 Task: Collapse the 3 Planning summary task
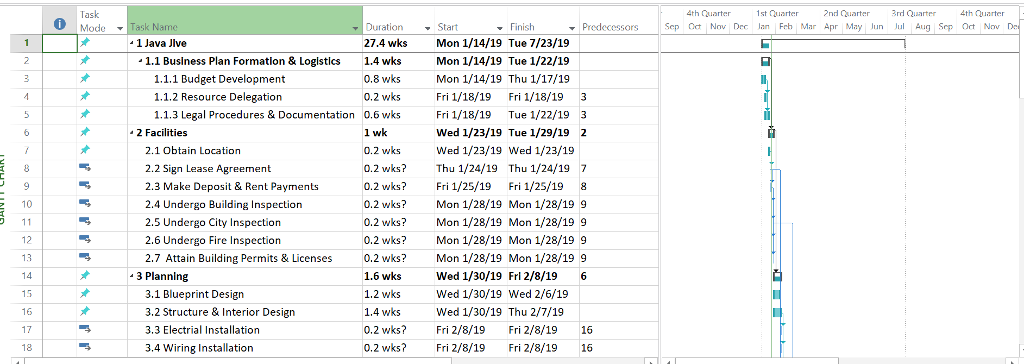(x=131, y=276)
